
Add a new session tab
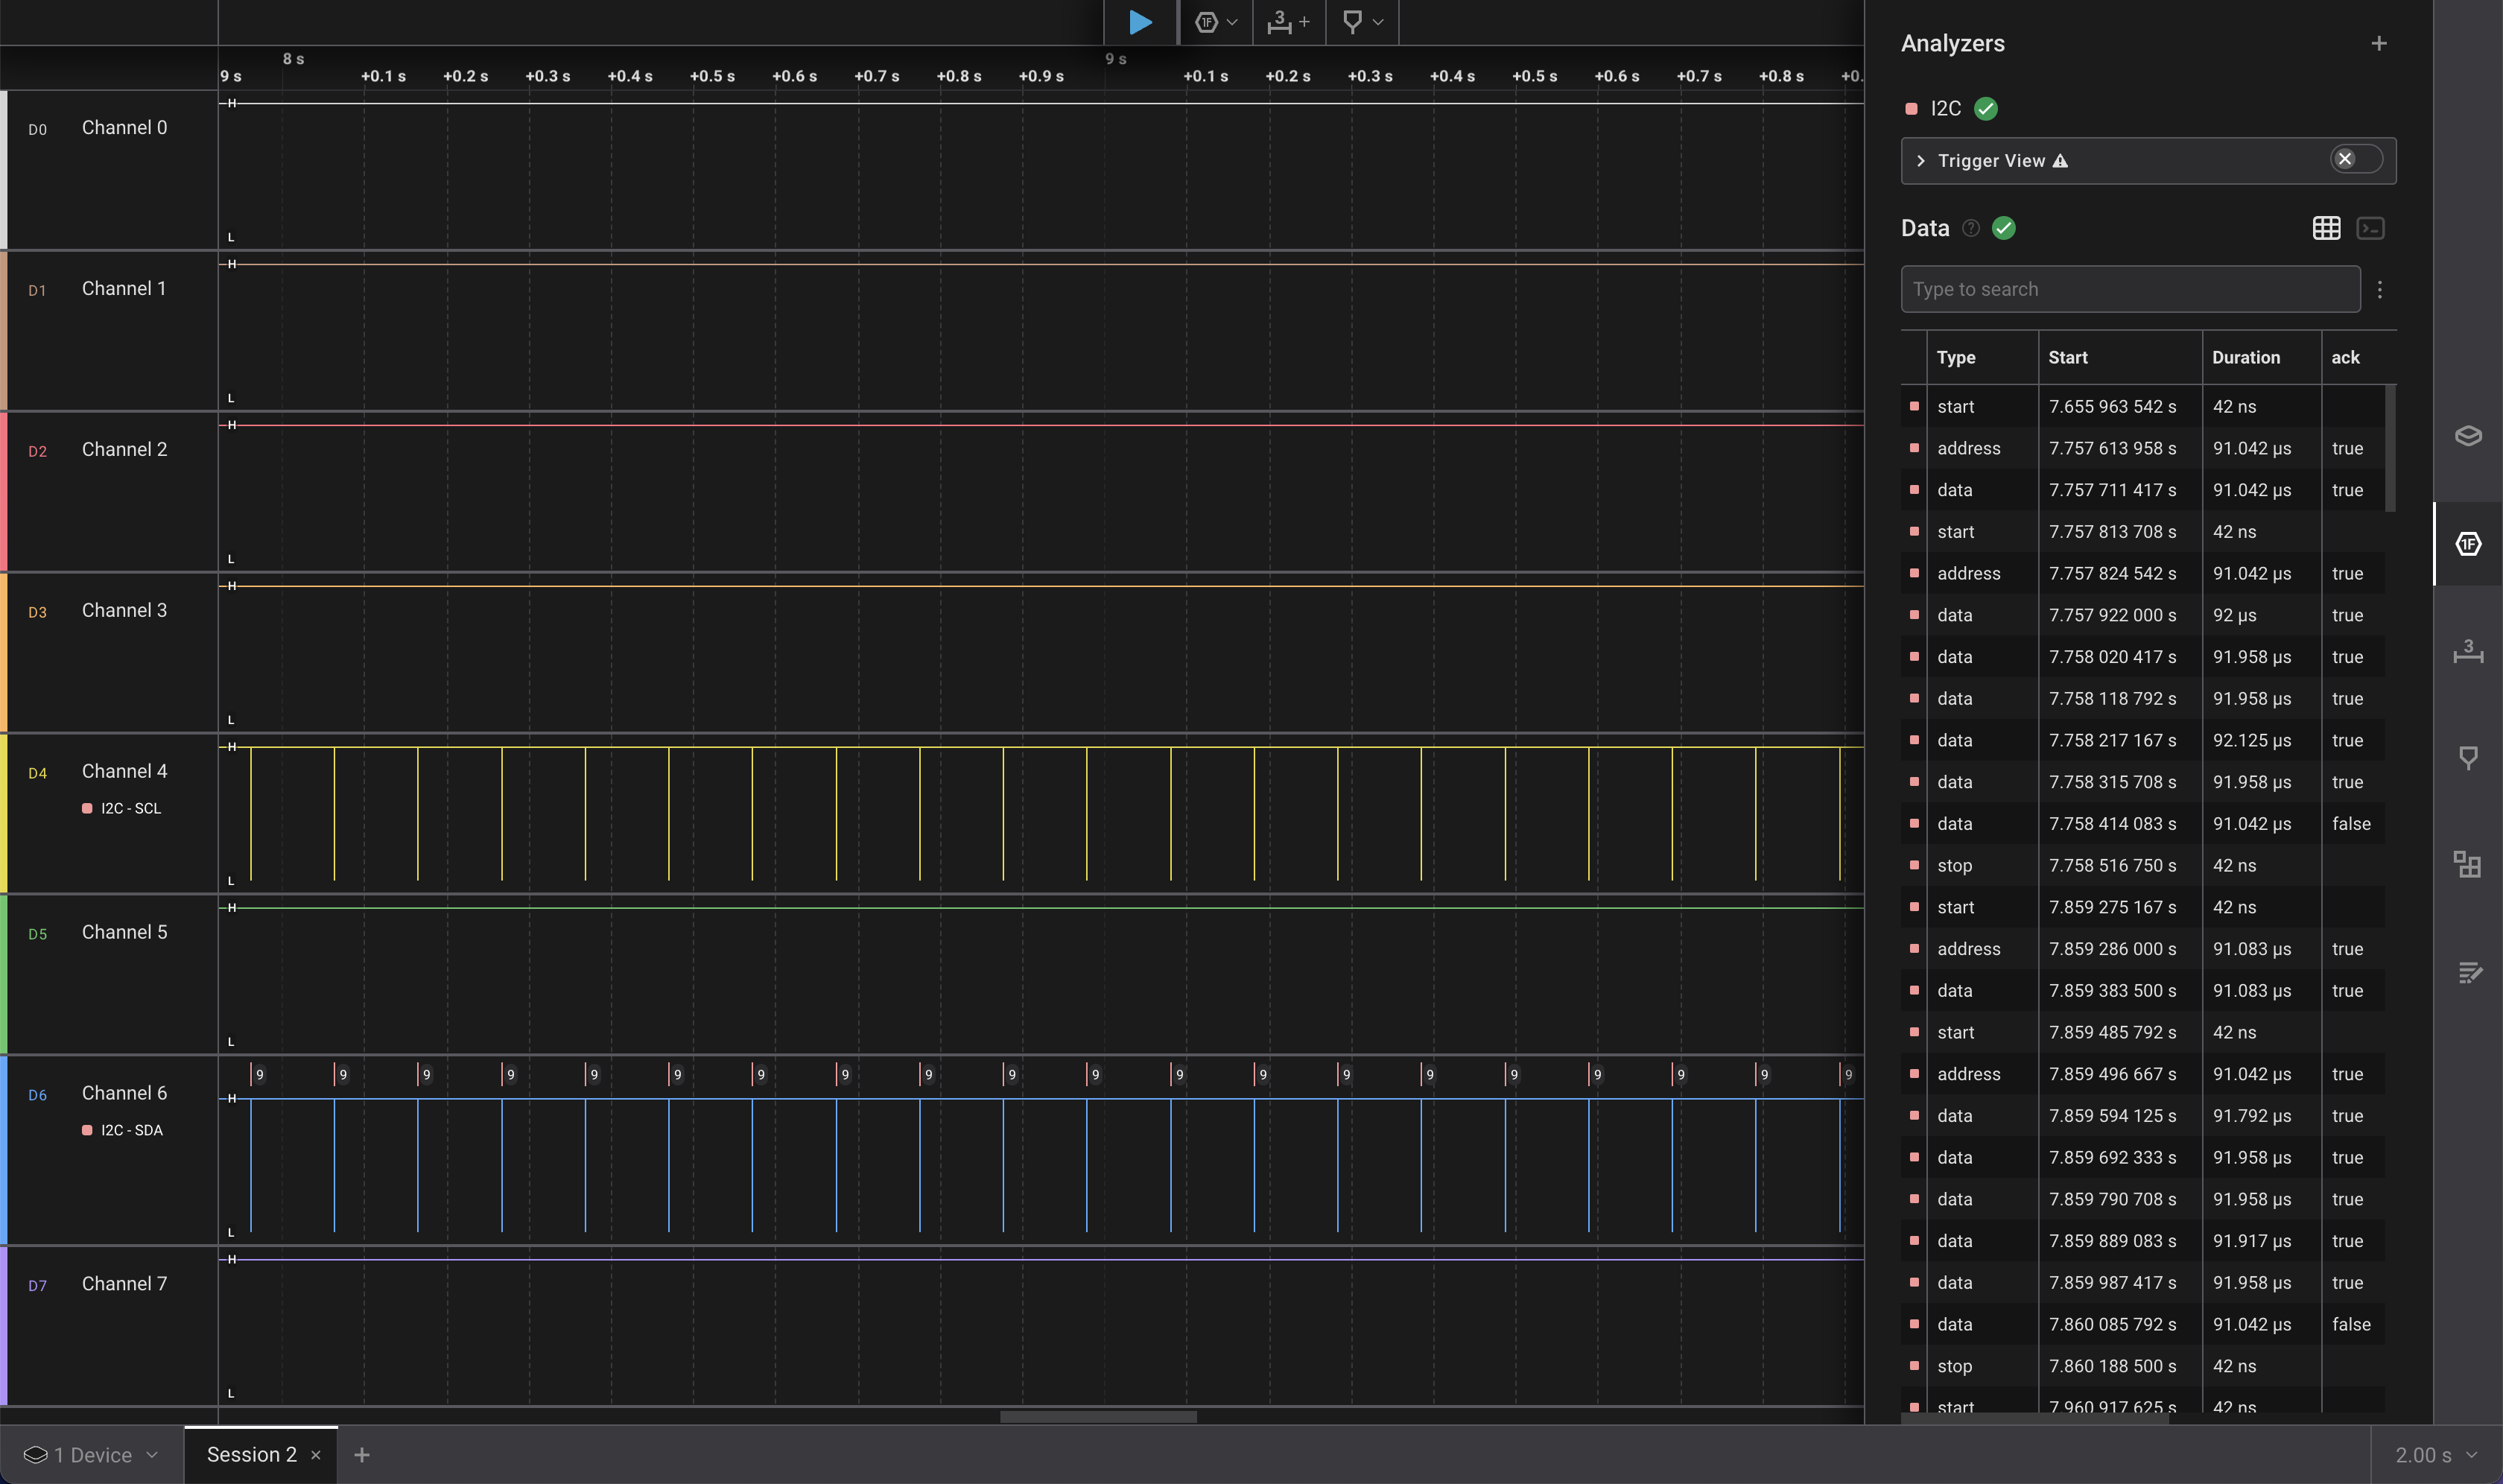[362, 1455]
